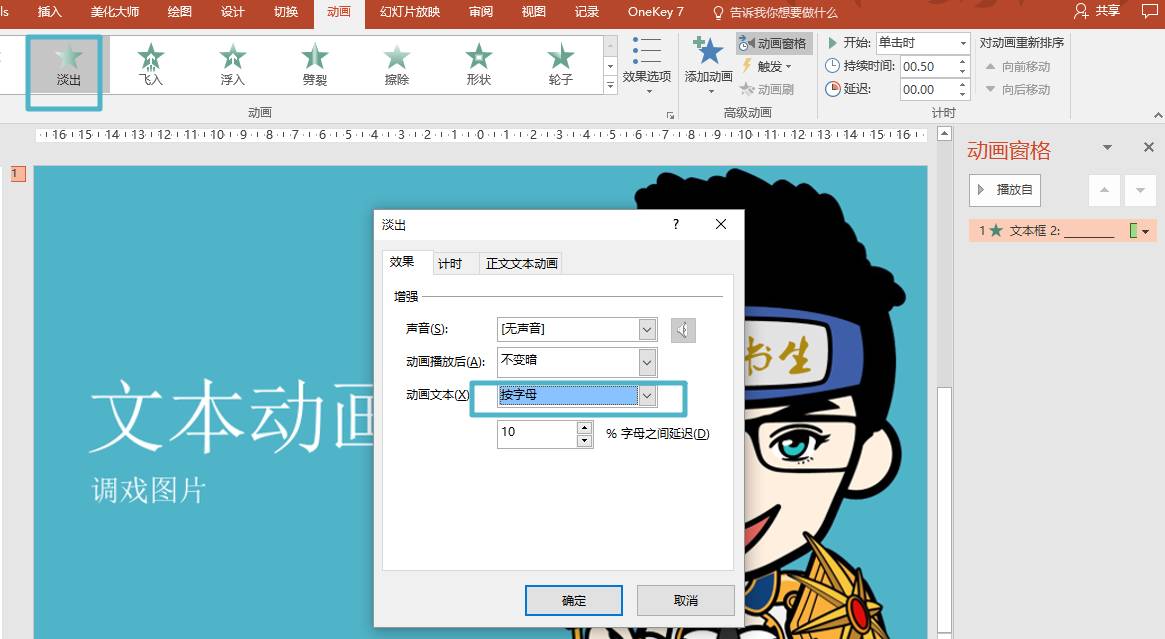Screen dimensions: 1165x639
Task: Open the 声音 sound dropdown
Action: [647, 329]
